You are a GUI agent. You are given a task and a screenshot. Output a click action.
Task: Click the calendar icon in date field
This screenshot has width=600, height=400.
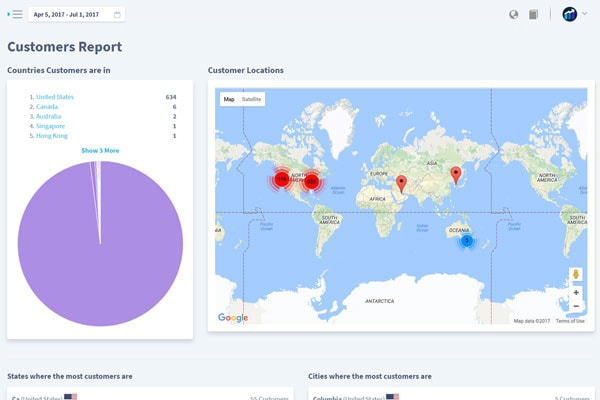pos(117,15)
